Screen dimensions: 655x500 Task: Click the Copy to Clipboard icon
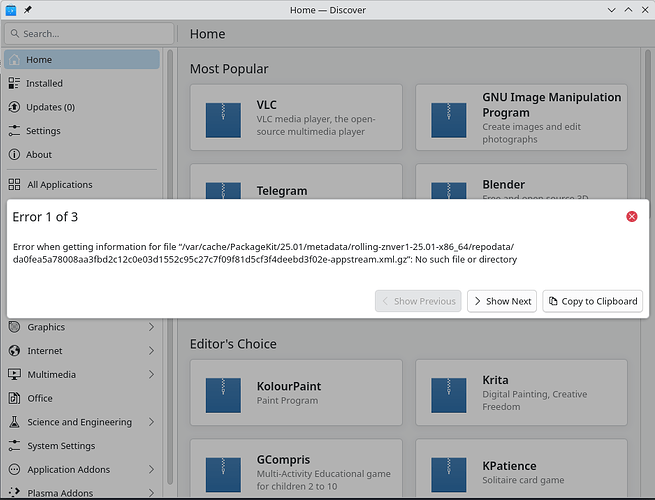[553, 301]
